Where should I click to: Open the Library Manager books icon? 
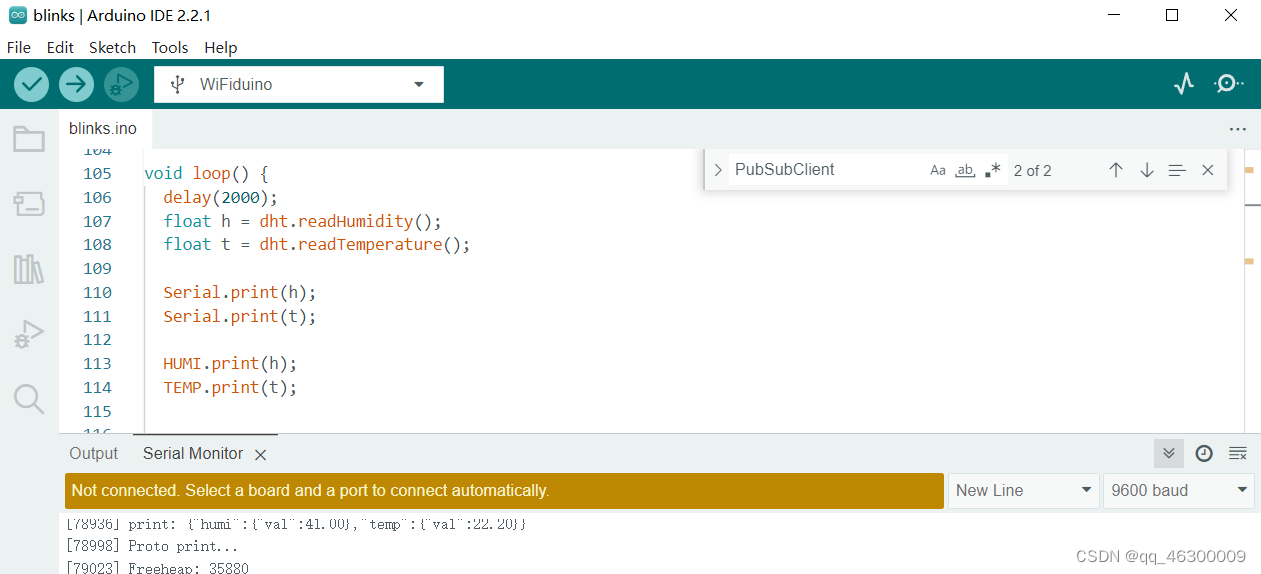click(x=29, y=269)
